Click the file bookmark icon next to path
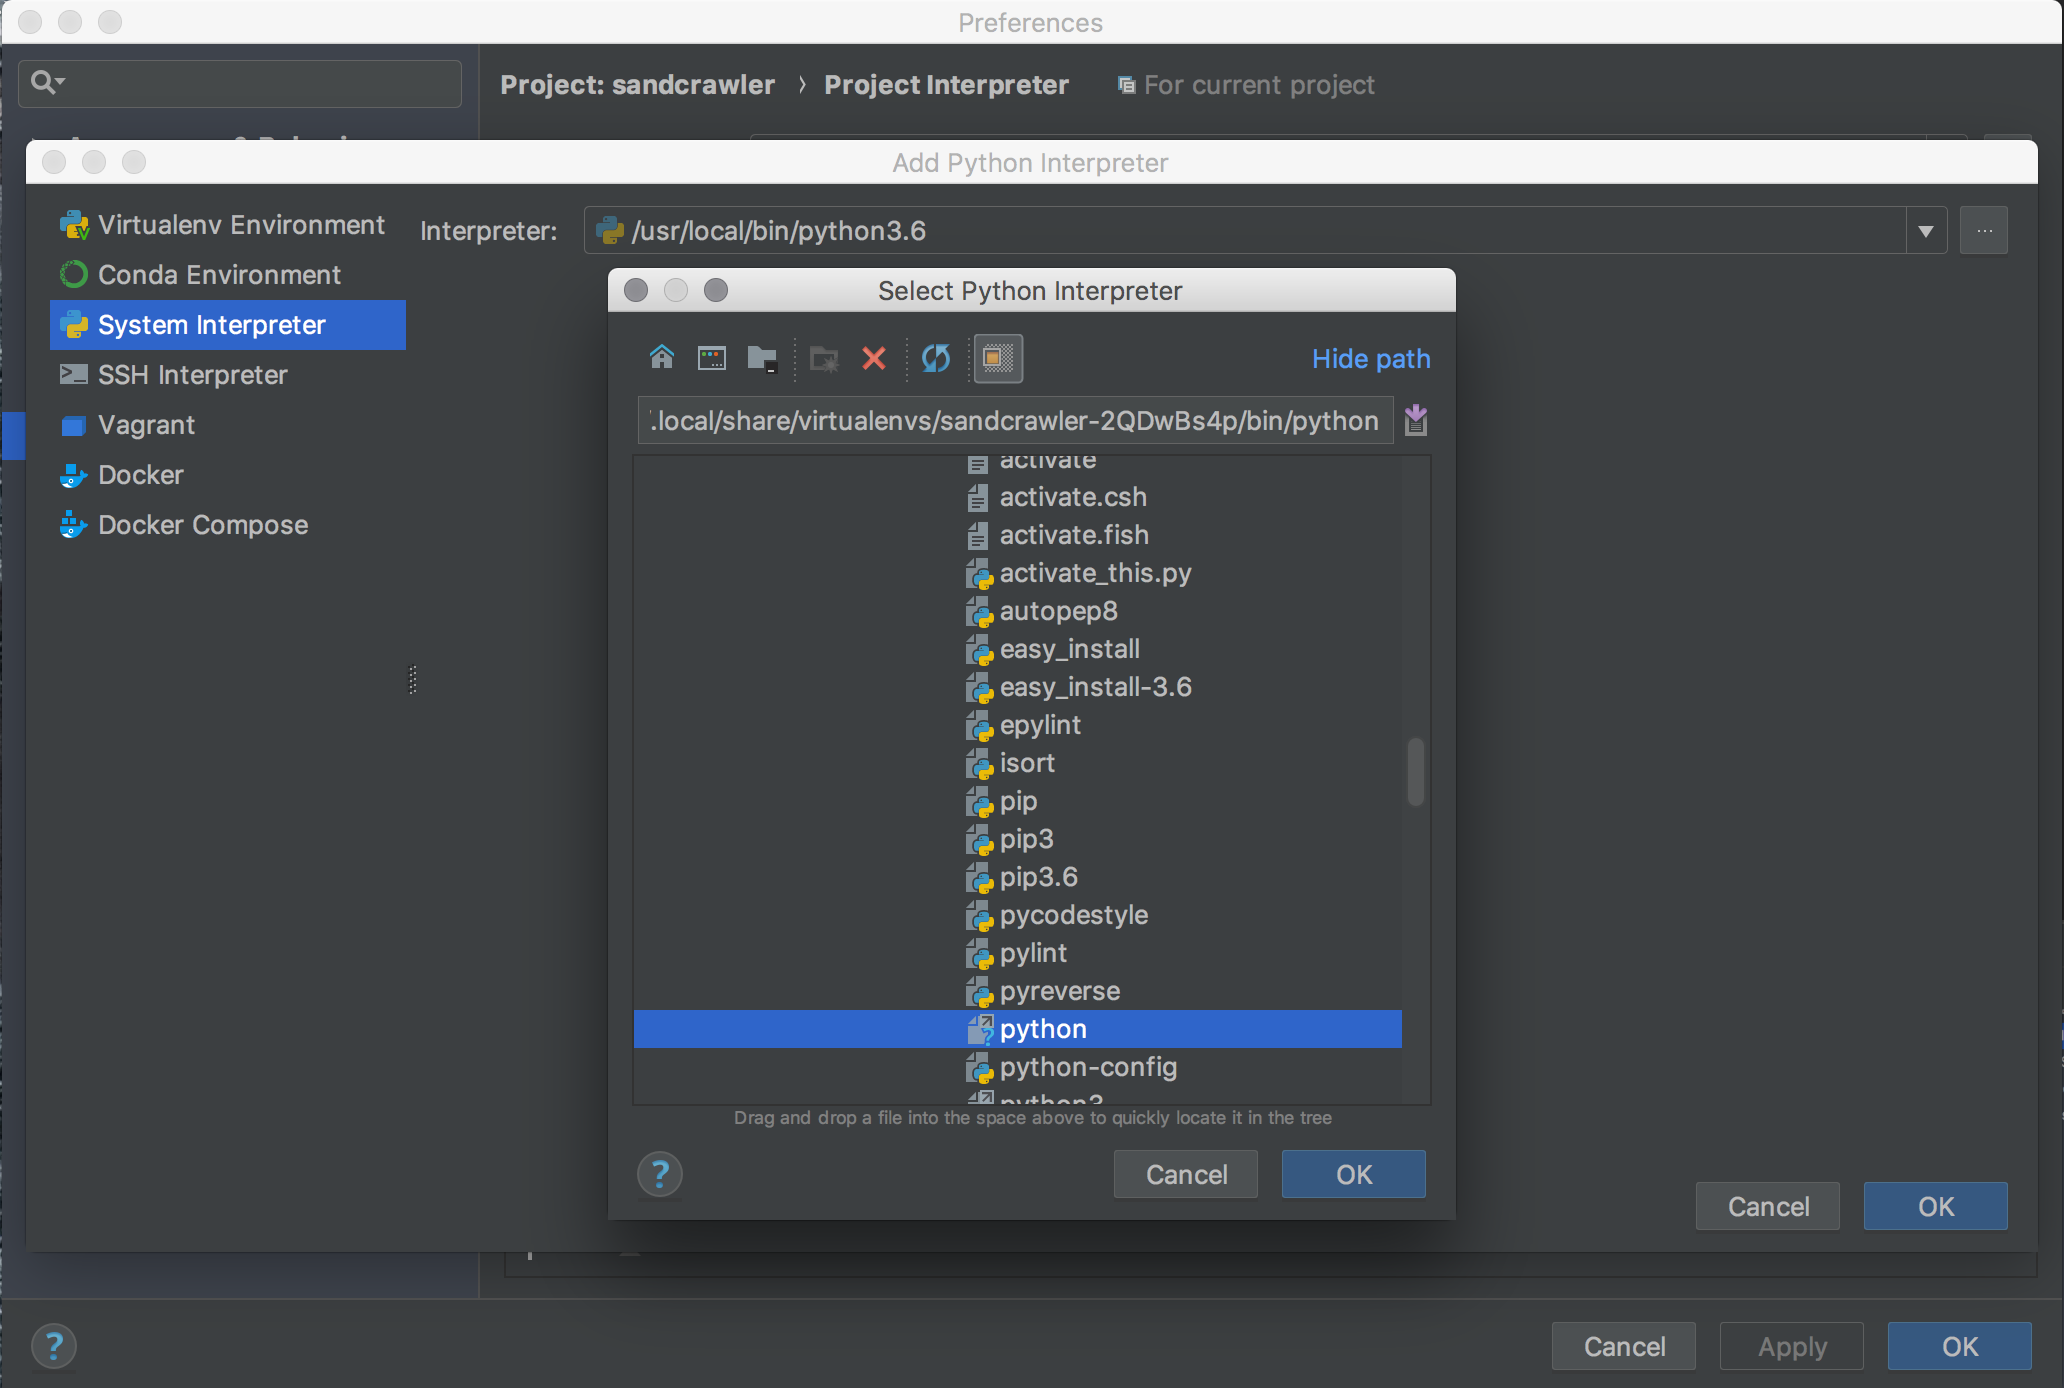2064x1388 pixels. (x=1415, y=420)
